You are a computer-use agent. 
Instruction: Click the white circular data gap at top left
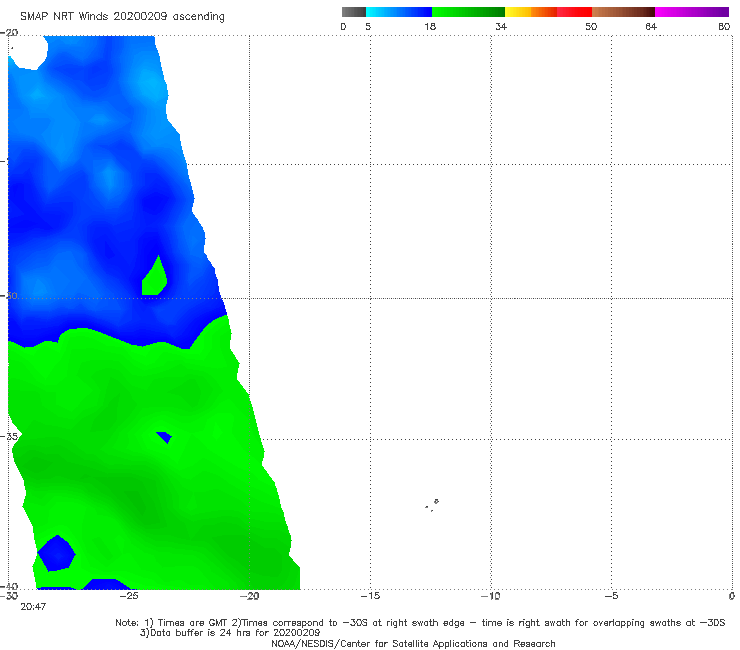28,52
